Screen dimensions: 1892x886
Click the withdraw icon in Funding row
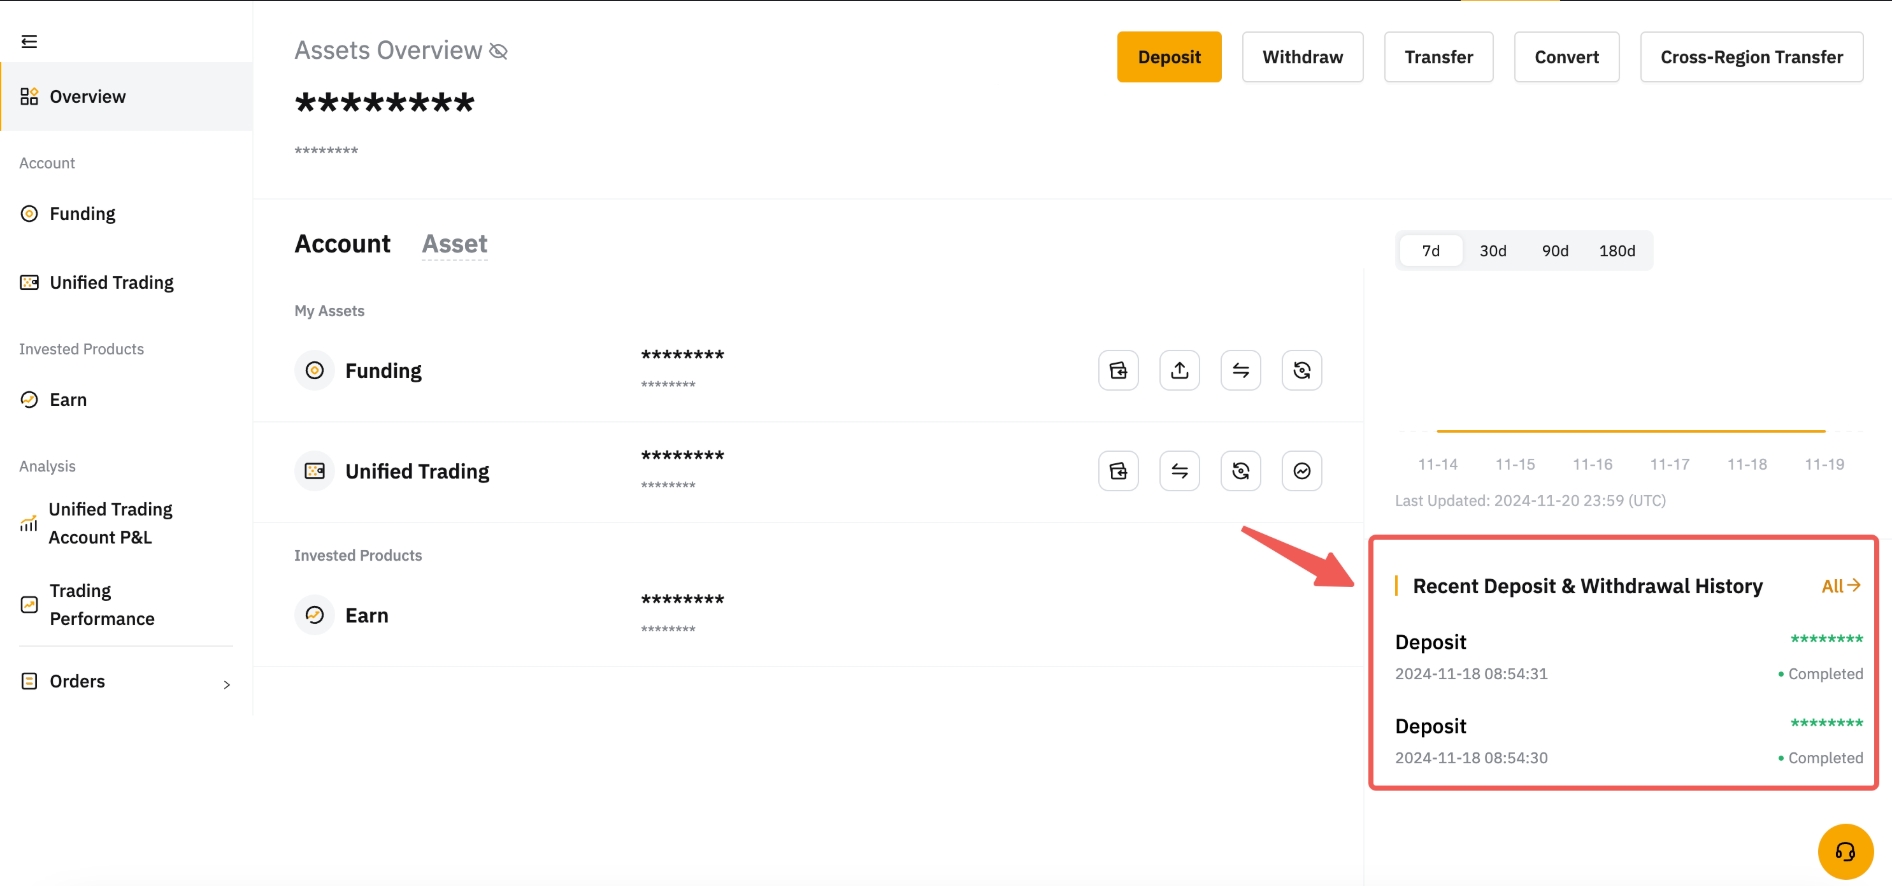coord(1179,371)
